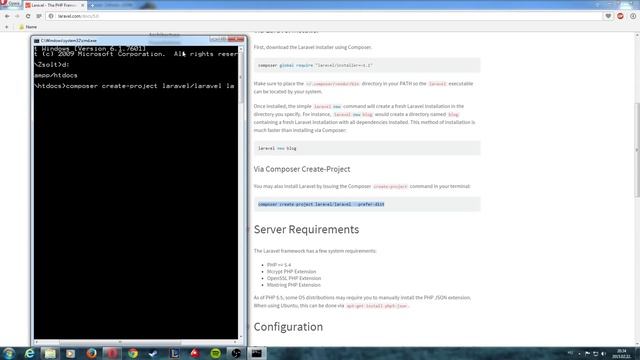
Task: Focus the laravel.com address bar
Action: [x=327, y=16]
